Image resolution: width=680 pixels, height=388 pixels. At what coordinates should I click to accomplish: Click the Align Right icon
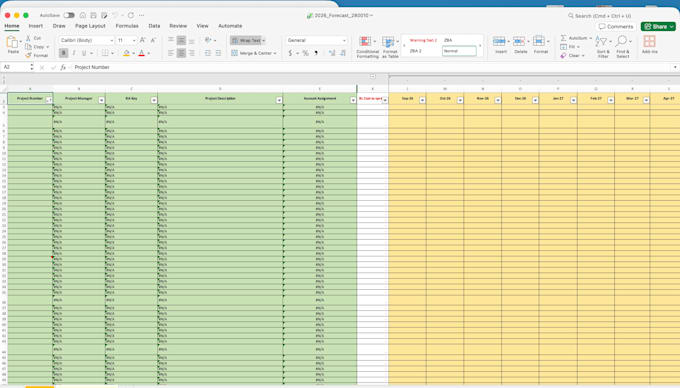click(192, 53)
